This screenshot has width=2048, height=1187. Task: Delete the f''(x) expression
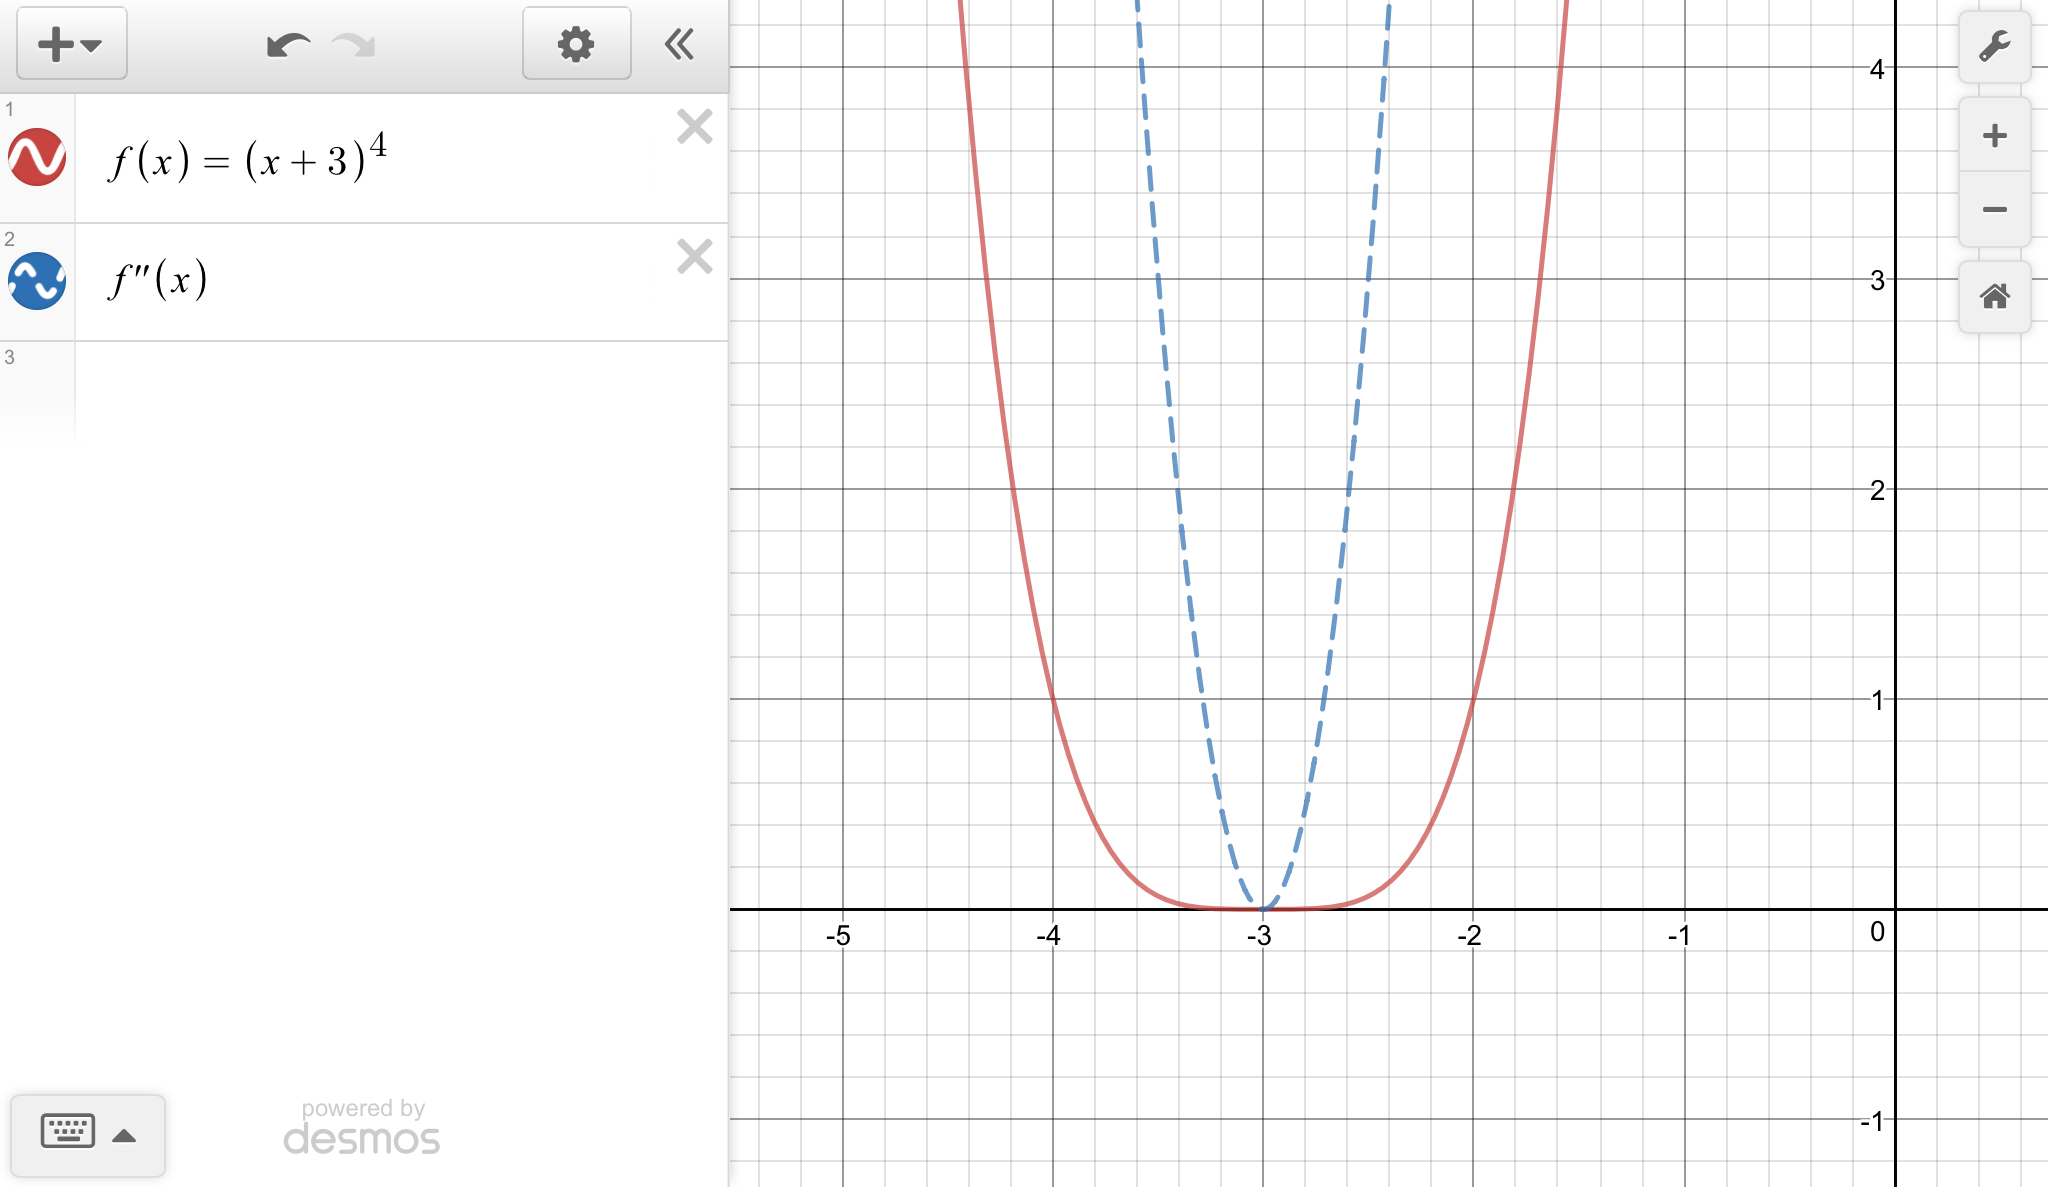tap(694, 257)
